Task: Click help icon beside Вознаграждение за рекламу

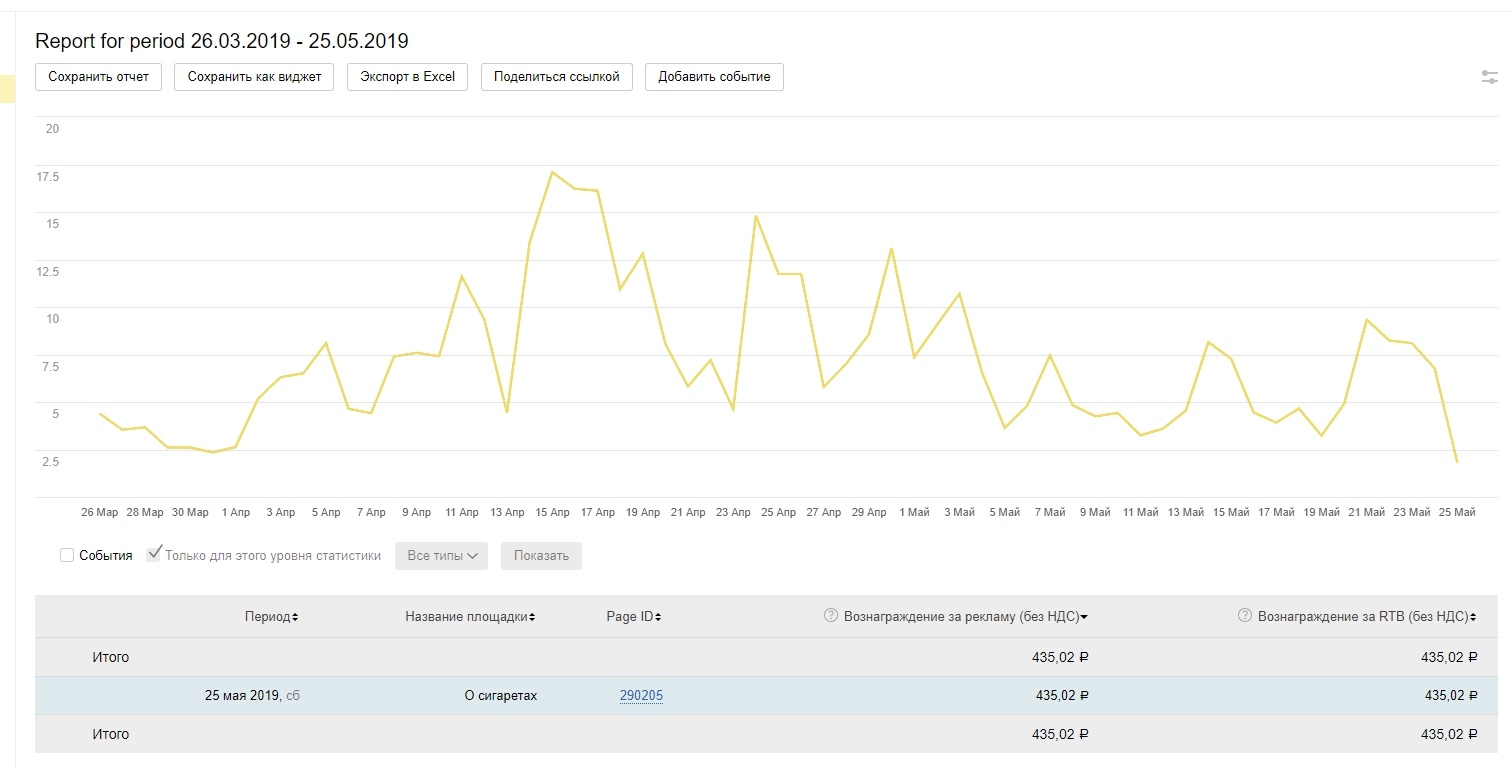Action: tap(830, 616)
